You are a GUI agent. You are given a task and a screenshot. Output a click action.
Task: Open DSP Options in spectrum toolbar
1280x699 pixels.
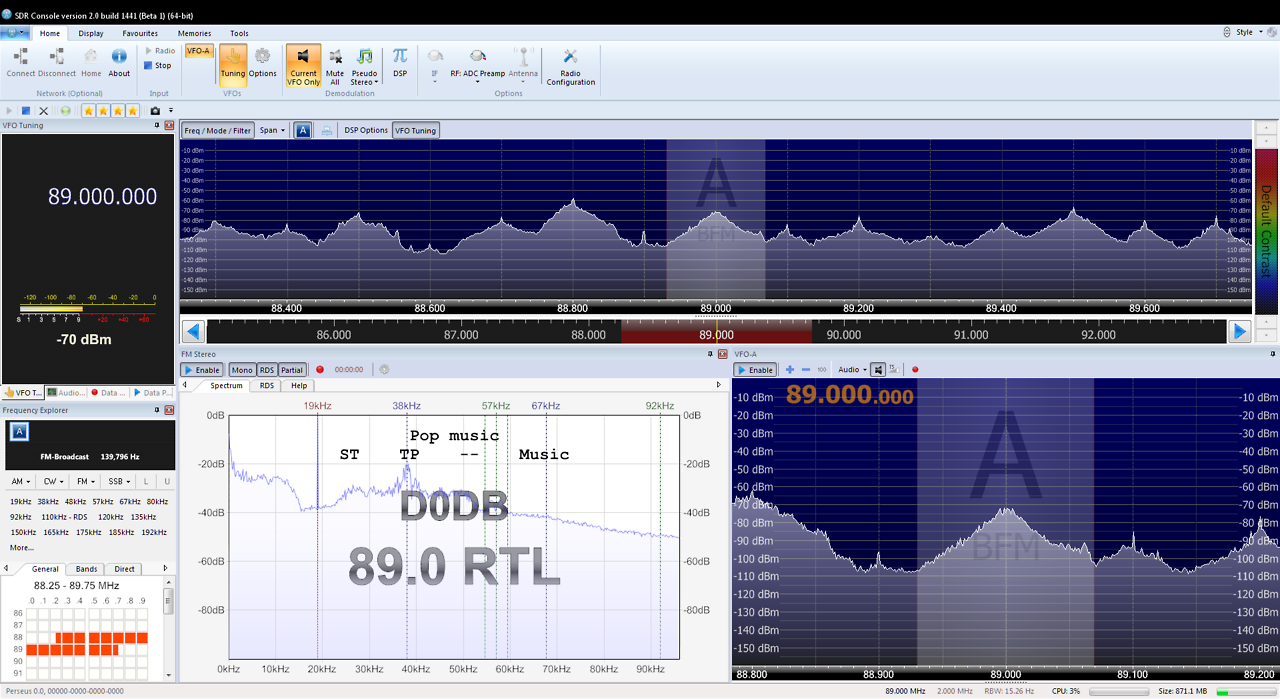(366, 130)
